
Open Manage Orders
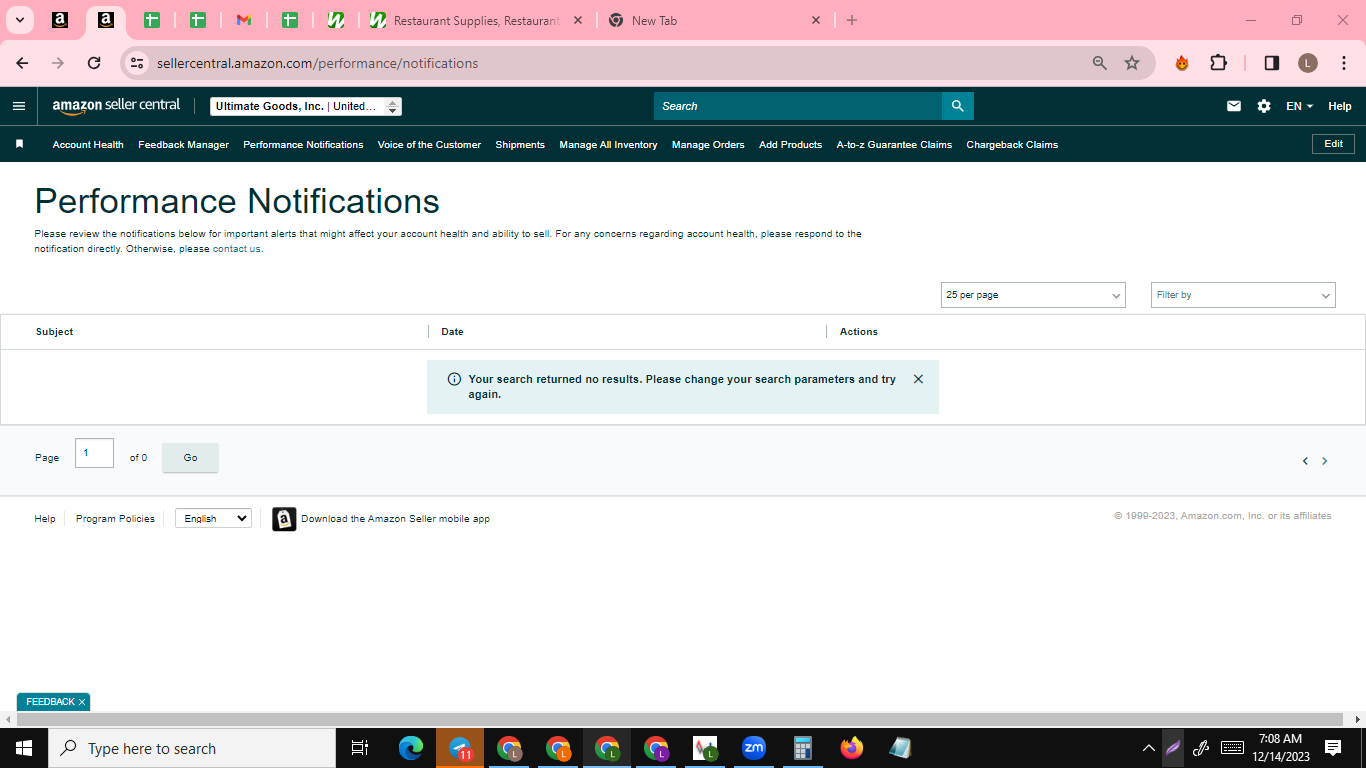(708, 144)
